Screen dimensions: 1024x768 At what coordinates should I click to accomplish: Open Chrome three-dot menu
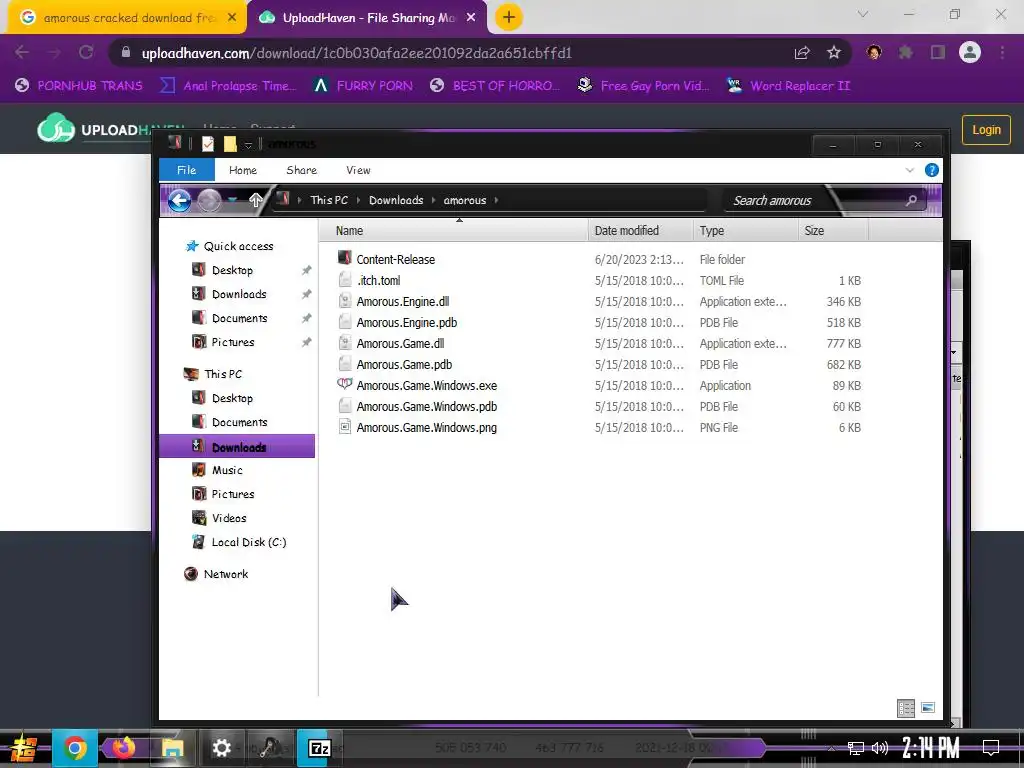pos(1002,52)
